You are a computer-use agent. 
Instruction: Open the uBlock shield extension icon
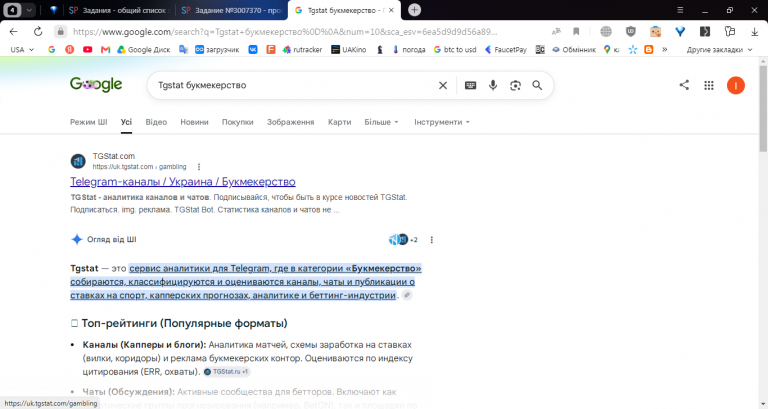[x=630, y=32]
